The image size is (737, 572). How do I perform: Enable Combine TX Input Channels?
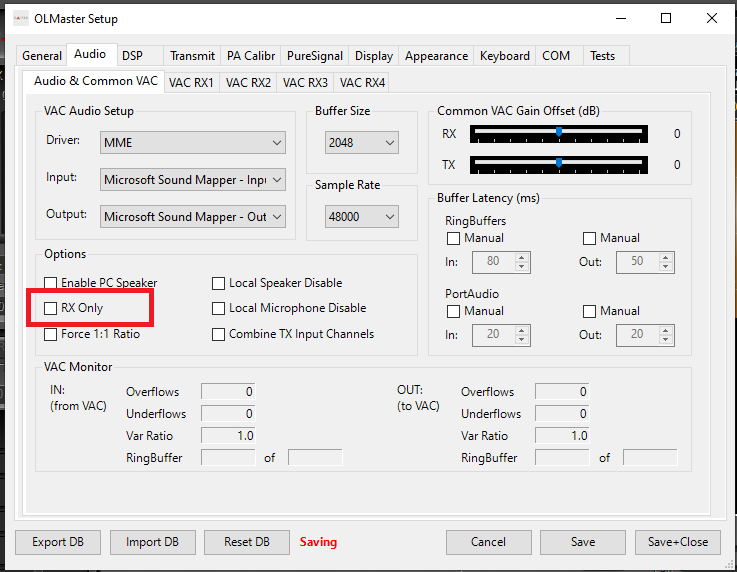click(x=219, y=335)
